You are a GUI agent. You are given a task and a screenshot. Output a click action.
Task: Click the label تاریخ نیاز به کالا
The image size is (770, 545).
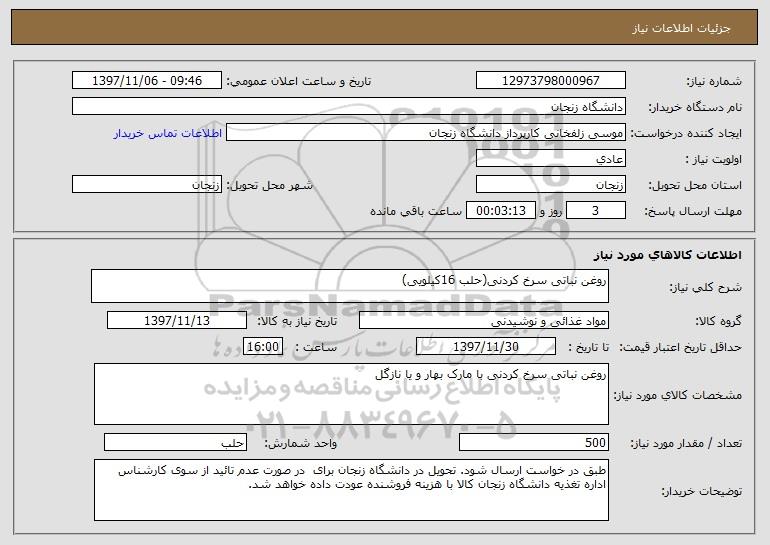click(x=297, y=321)
